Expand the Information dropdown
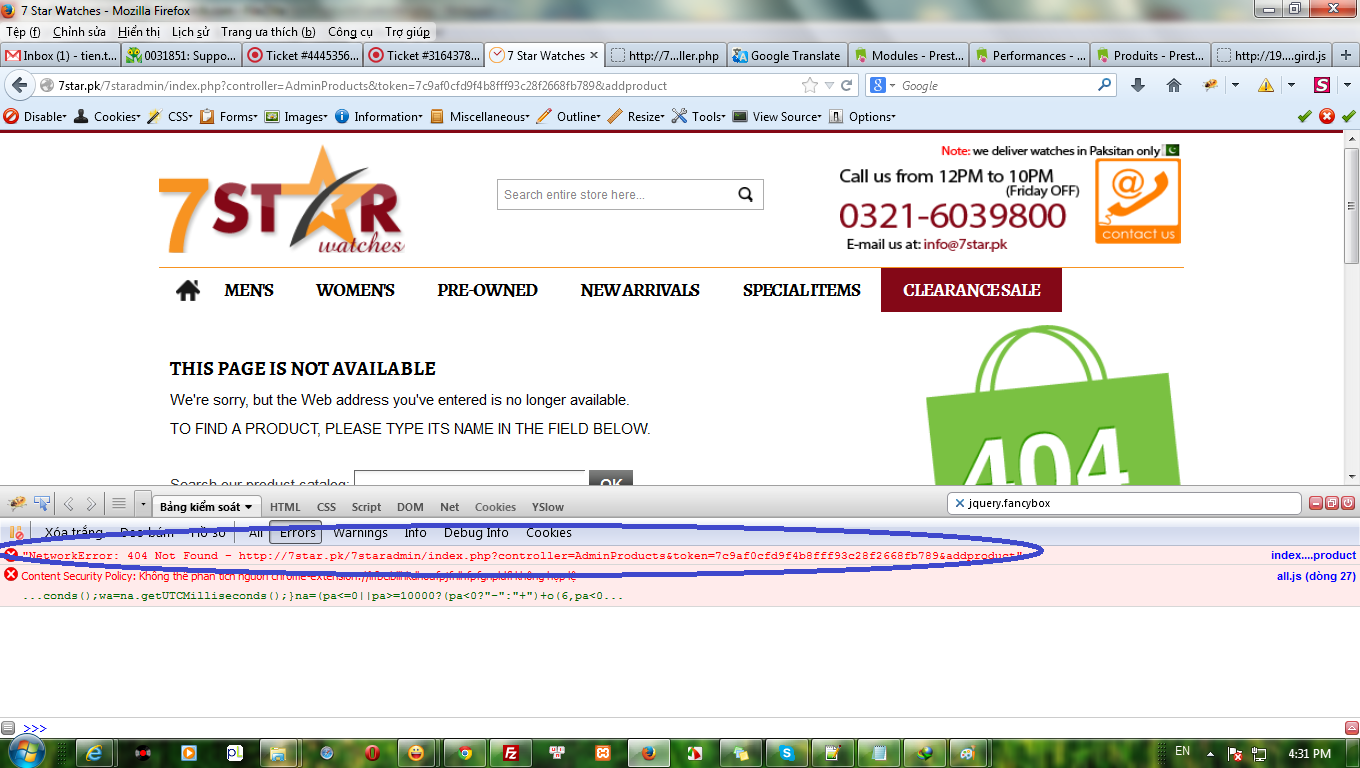Screen dimensions: 1360x768 [380, 117]
